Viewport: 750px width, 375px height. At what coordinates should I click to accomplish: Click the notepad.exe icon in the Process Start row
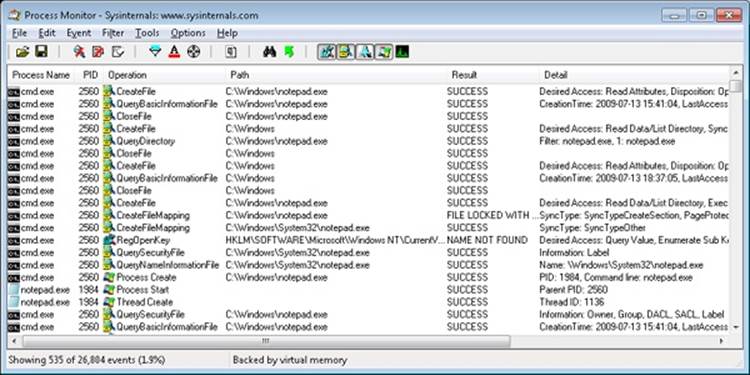coord(14,290)
